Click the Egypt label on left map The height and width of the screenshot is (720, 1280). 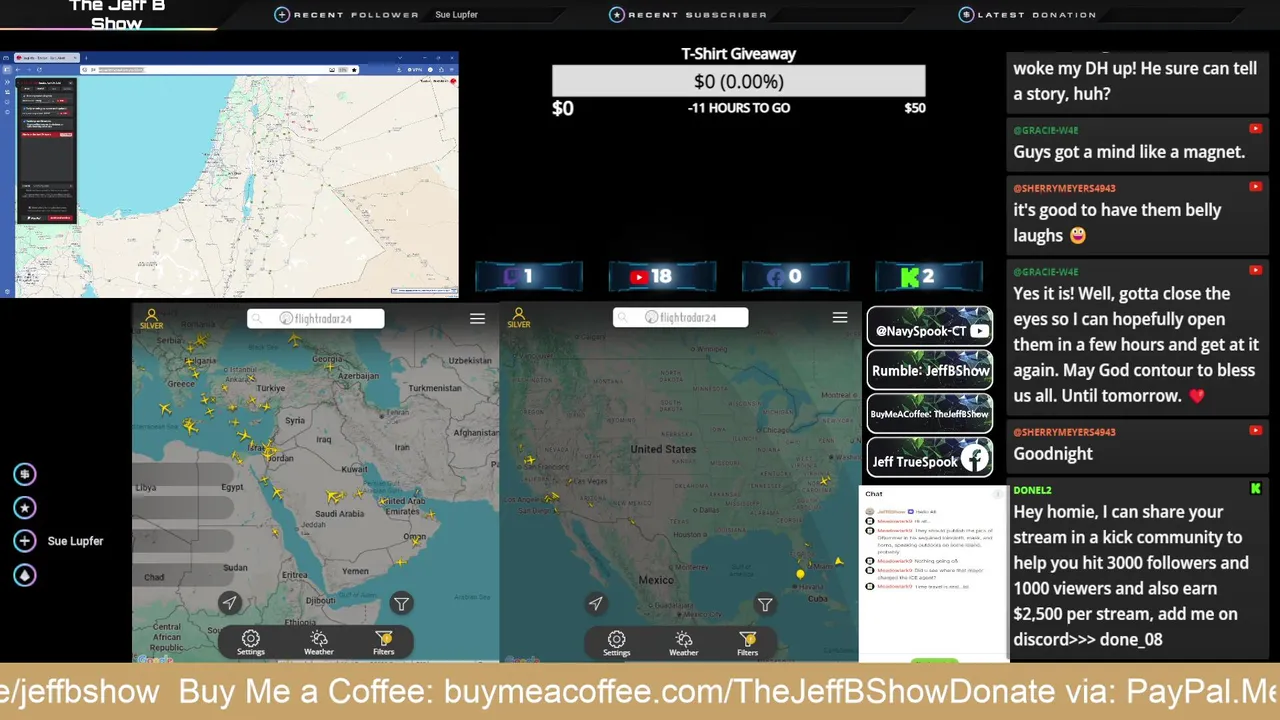coord(232,487)
